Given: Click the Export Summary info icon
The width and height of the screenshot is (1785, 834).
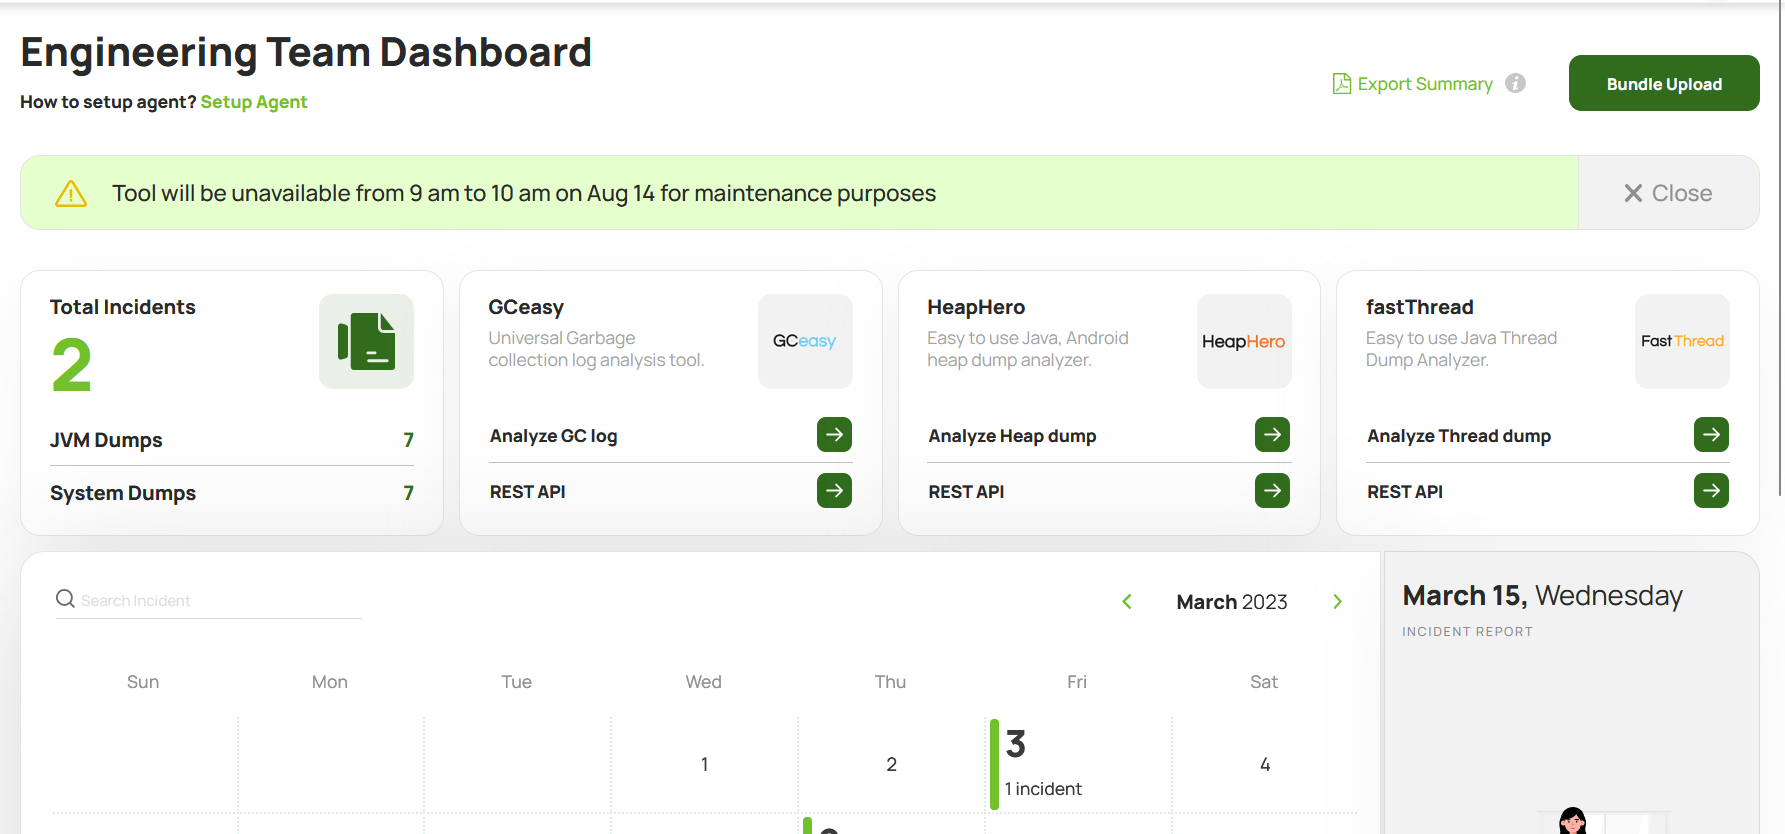Looking at the screenshot, I should (x=1516, y=83).
